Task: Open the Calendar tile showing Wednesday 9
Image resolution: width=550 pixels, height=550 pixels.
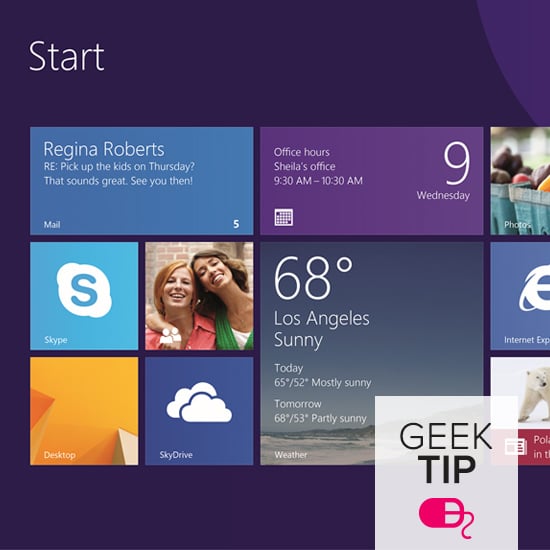Action: (x=372, y=181)
